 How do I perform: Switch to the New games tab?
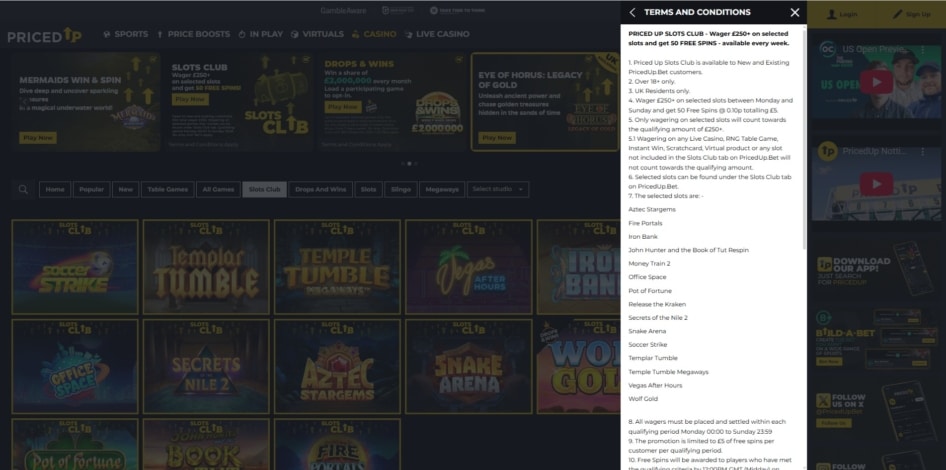125,189
